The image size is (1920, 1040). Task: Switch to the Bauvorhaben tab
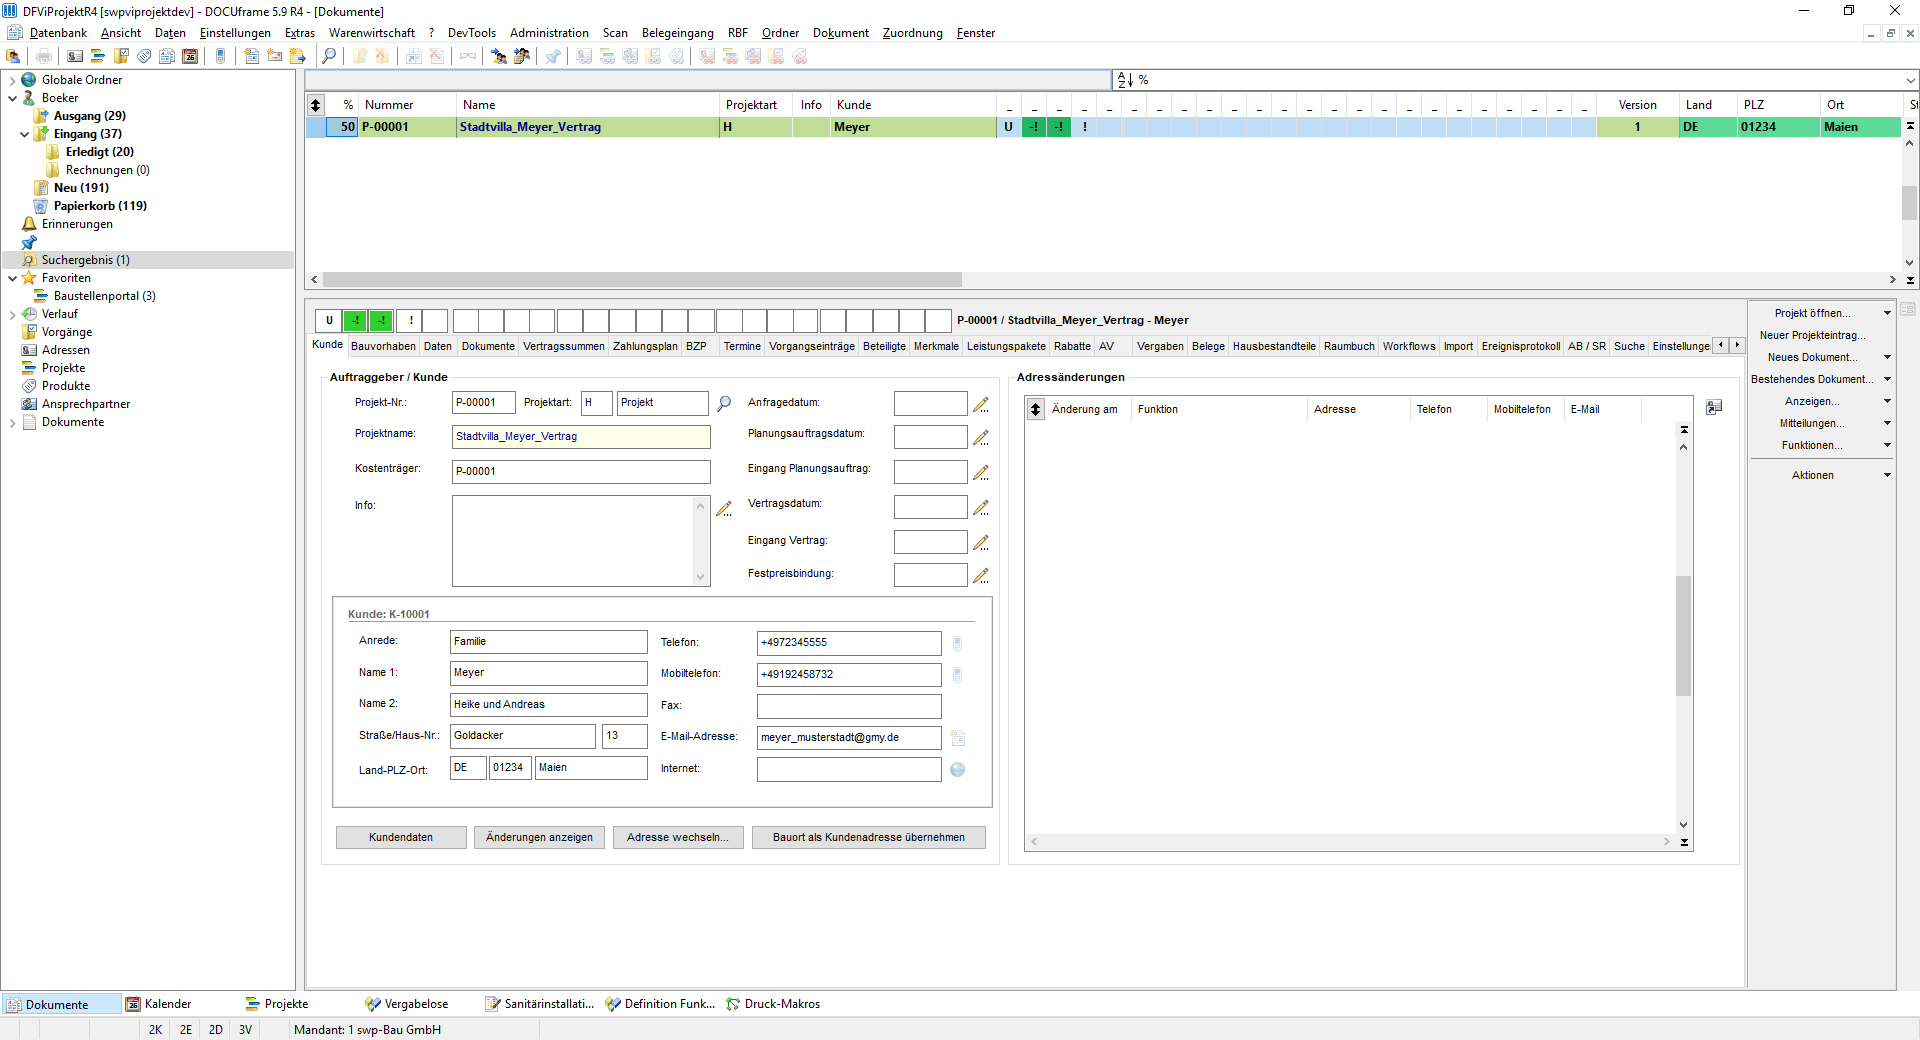[383, 346]
